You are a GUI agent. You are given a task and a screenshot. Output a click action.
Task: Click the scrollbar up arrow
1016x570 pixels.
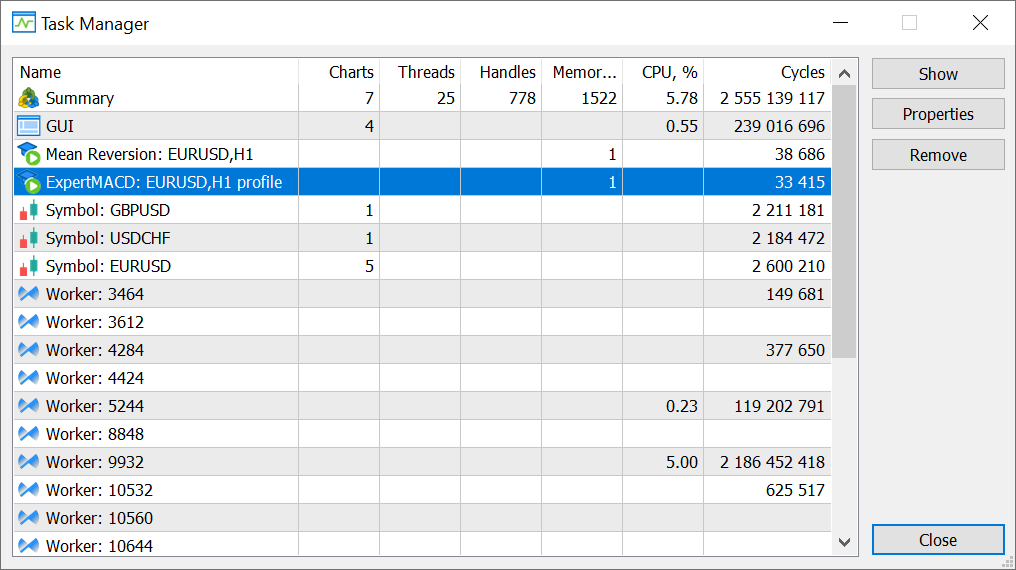[844, 73]
